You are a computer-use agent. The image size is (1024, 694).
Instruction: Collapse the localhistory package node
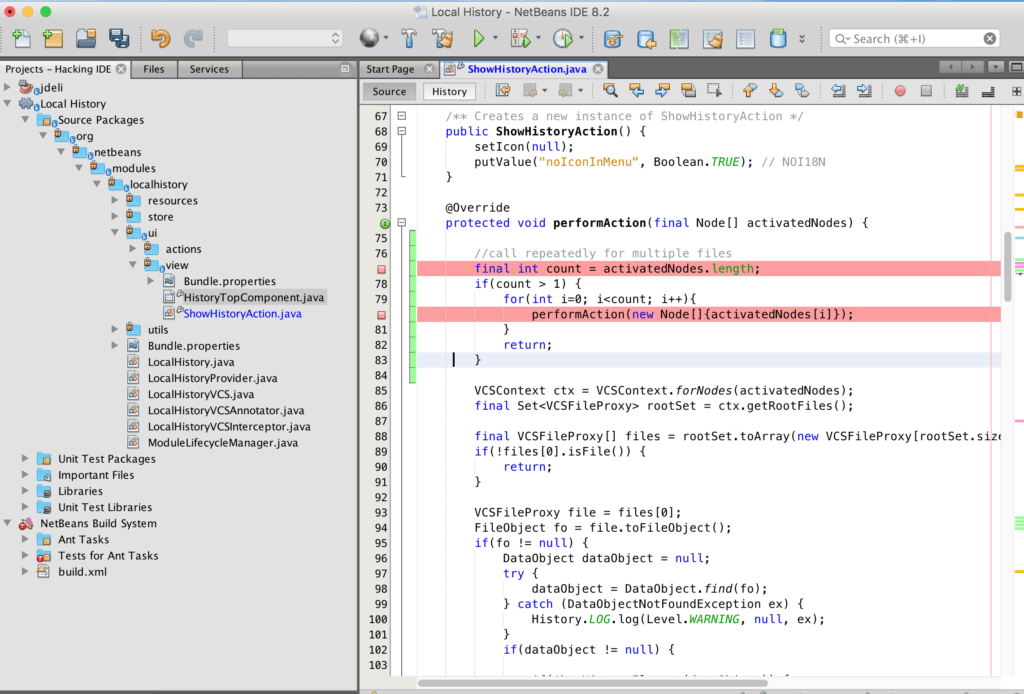tap(98, 184)
